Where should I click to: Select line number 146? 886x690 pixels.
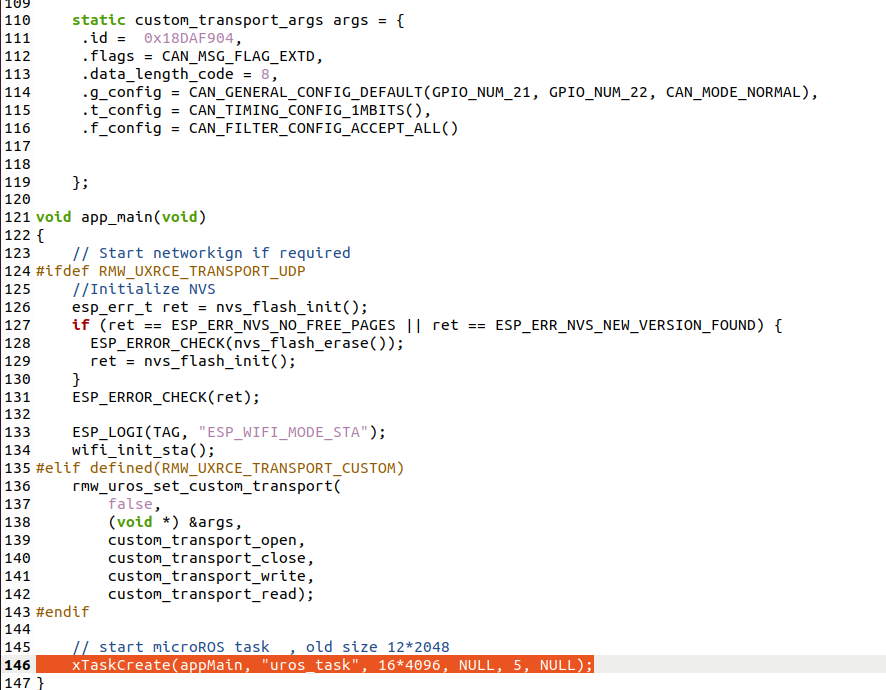(x=17, y=665)
